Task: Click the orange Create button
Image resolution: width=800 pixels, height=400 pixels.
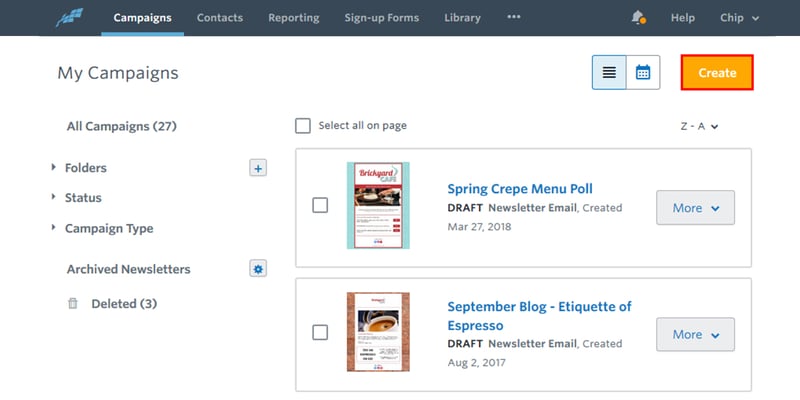Action: (x=717, y=72)
